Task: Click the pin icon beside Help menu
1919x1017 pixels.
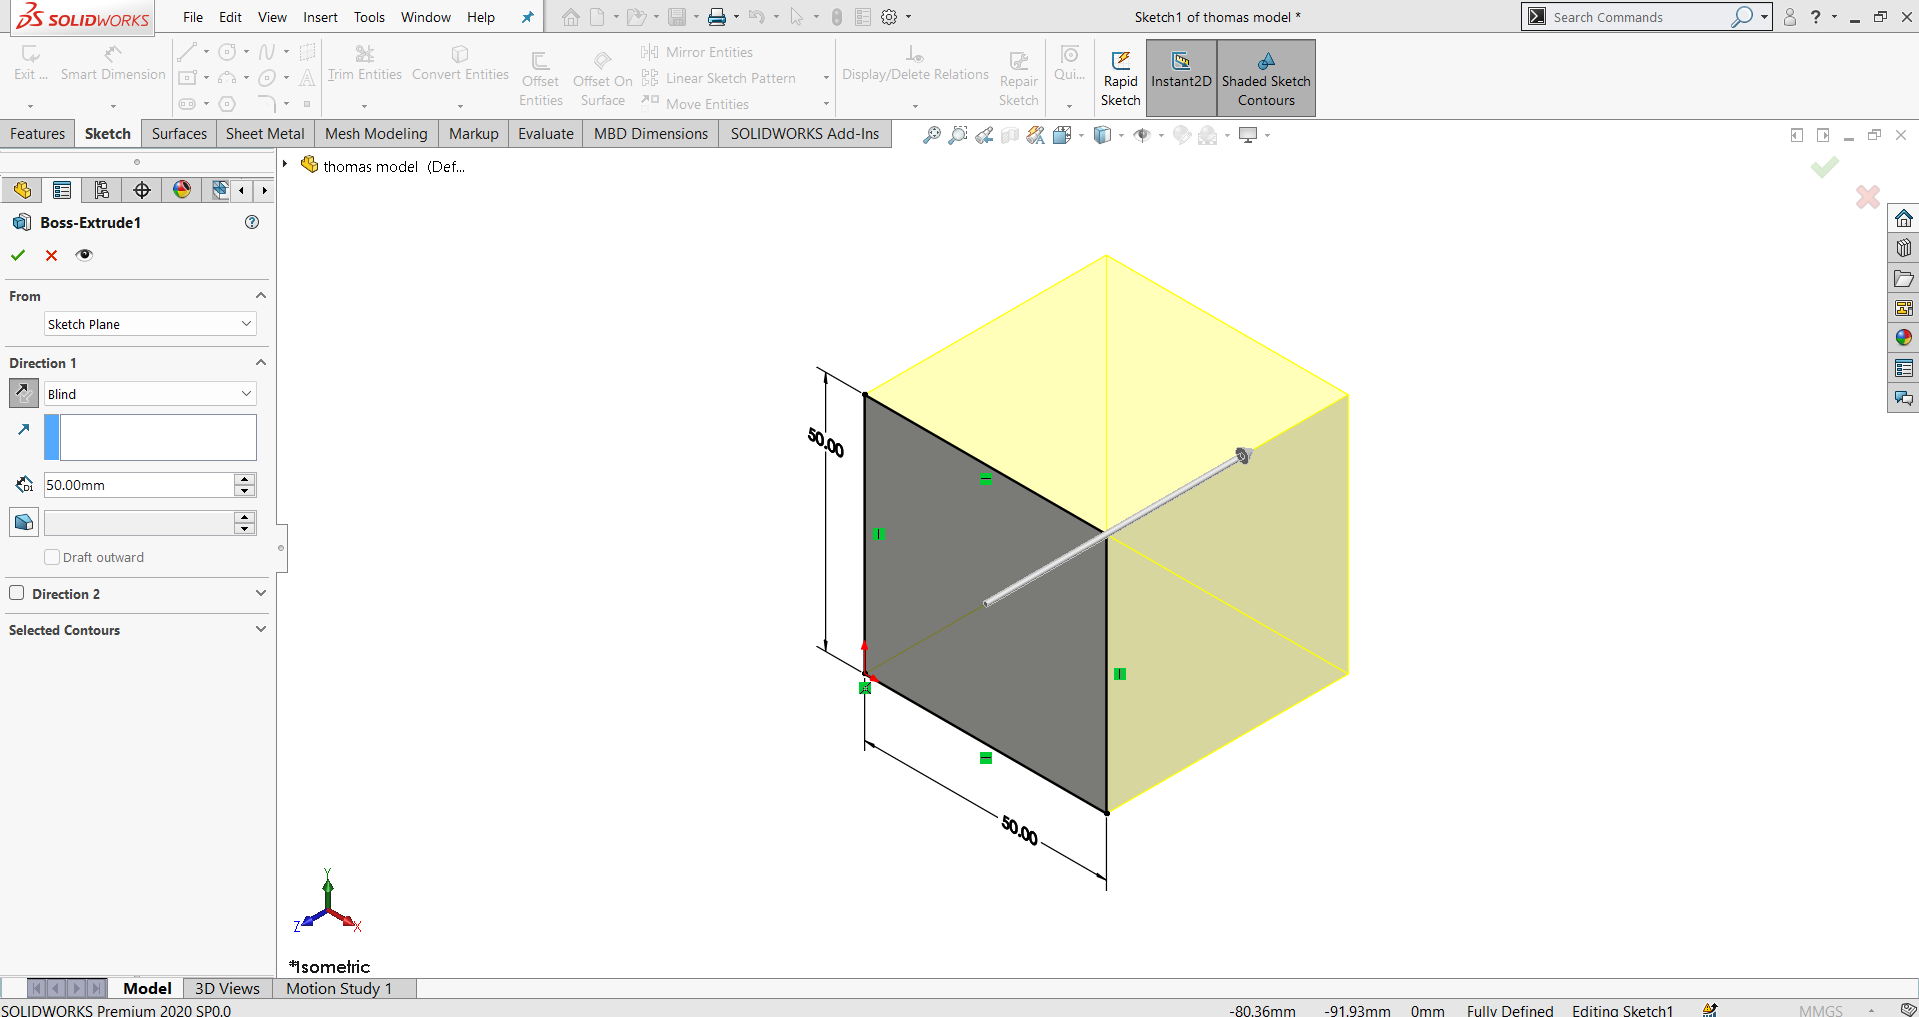Action: pyautogui.click(x=527, y=17)
